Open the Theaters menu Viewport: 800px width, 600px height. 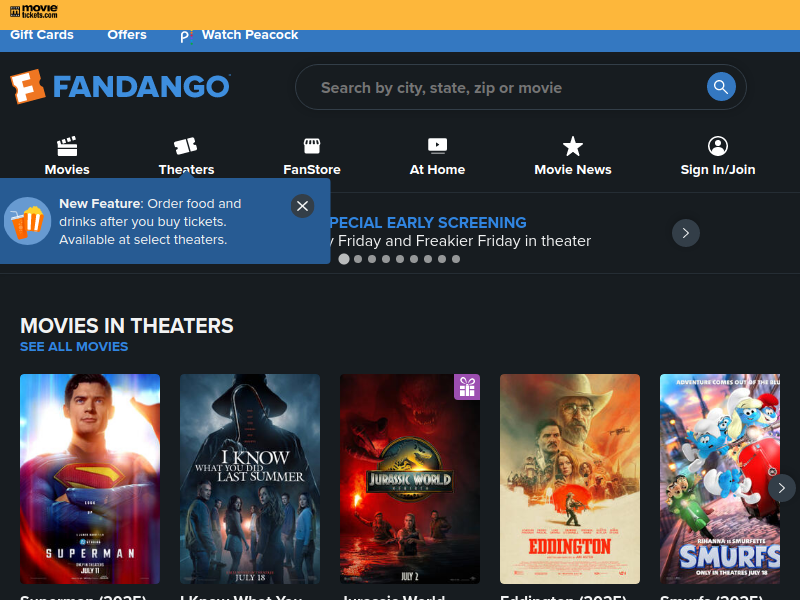click(x=186, y=156)
